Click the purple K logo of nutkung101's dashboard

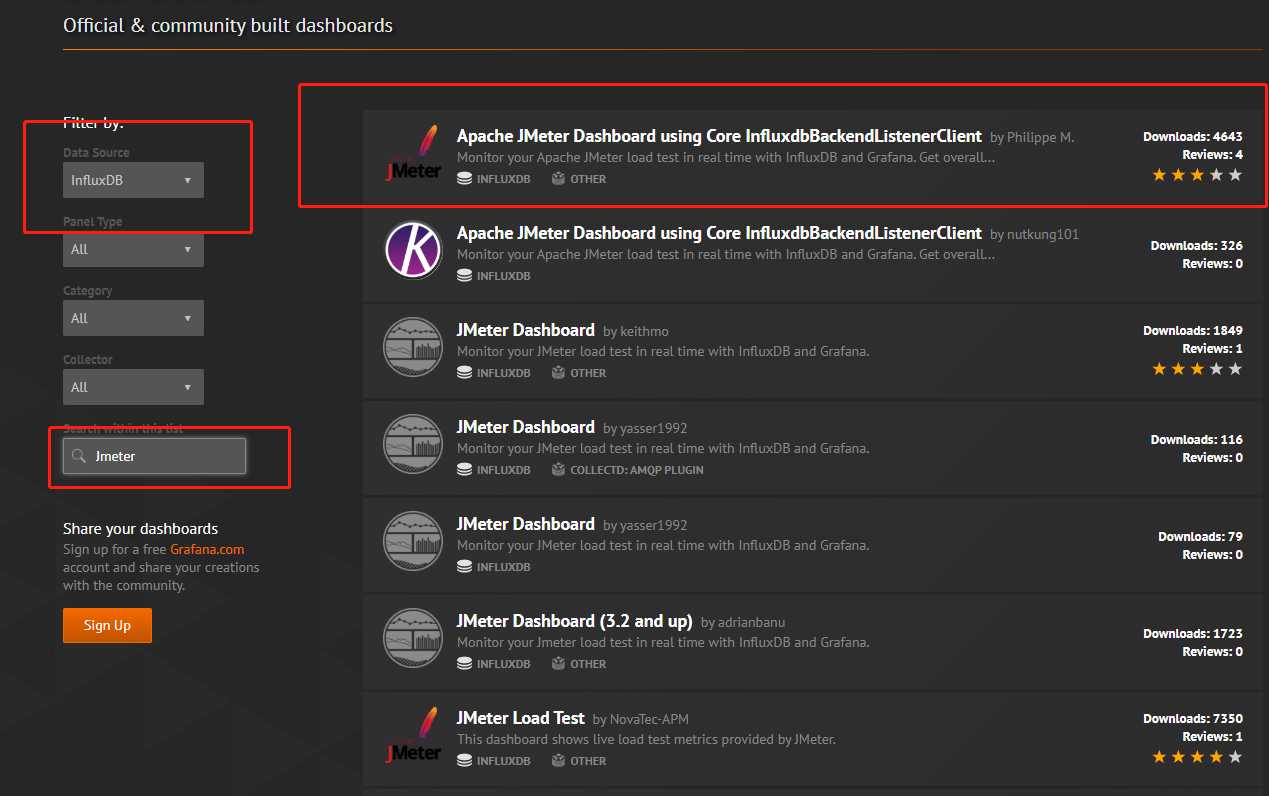413,249
